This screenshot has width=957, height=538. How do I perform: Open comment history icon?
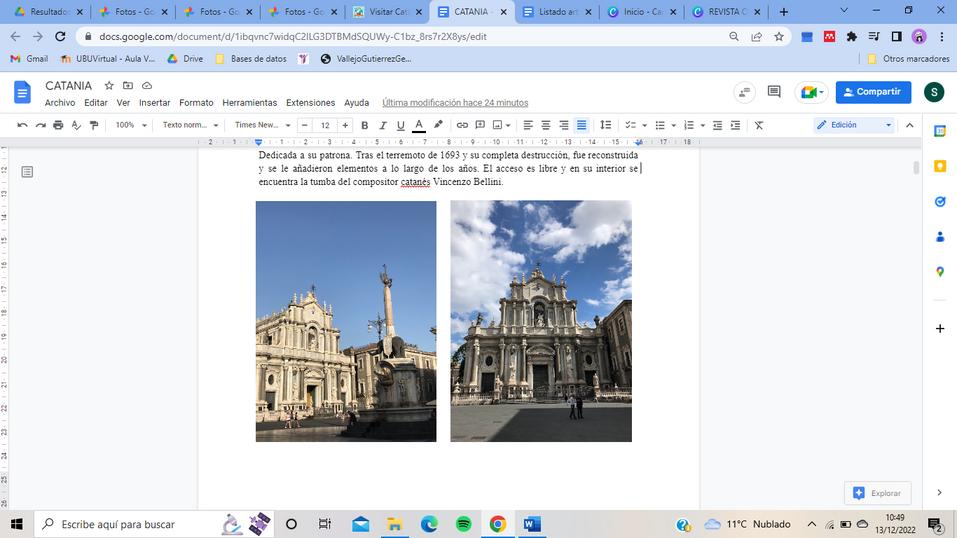point(774,92)
